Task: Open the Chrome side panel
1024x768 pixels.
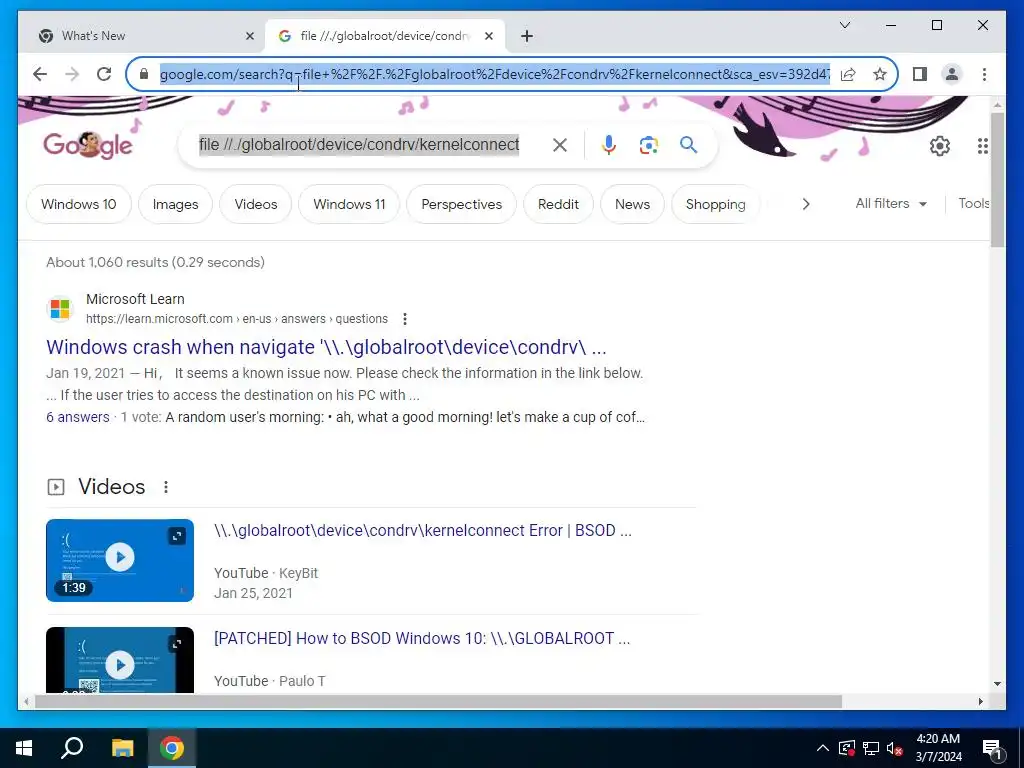Action: [920, 74]
